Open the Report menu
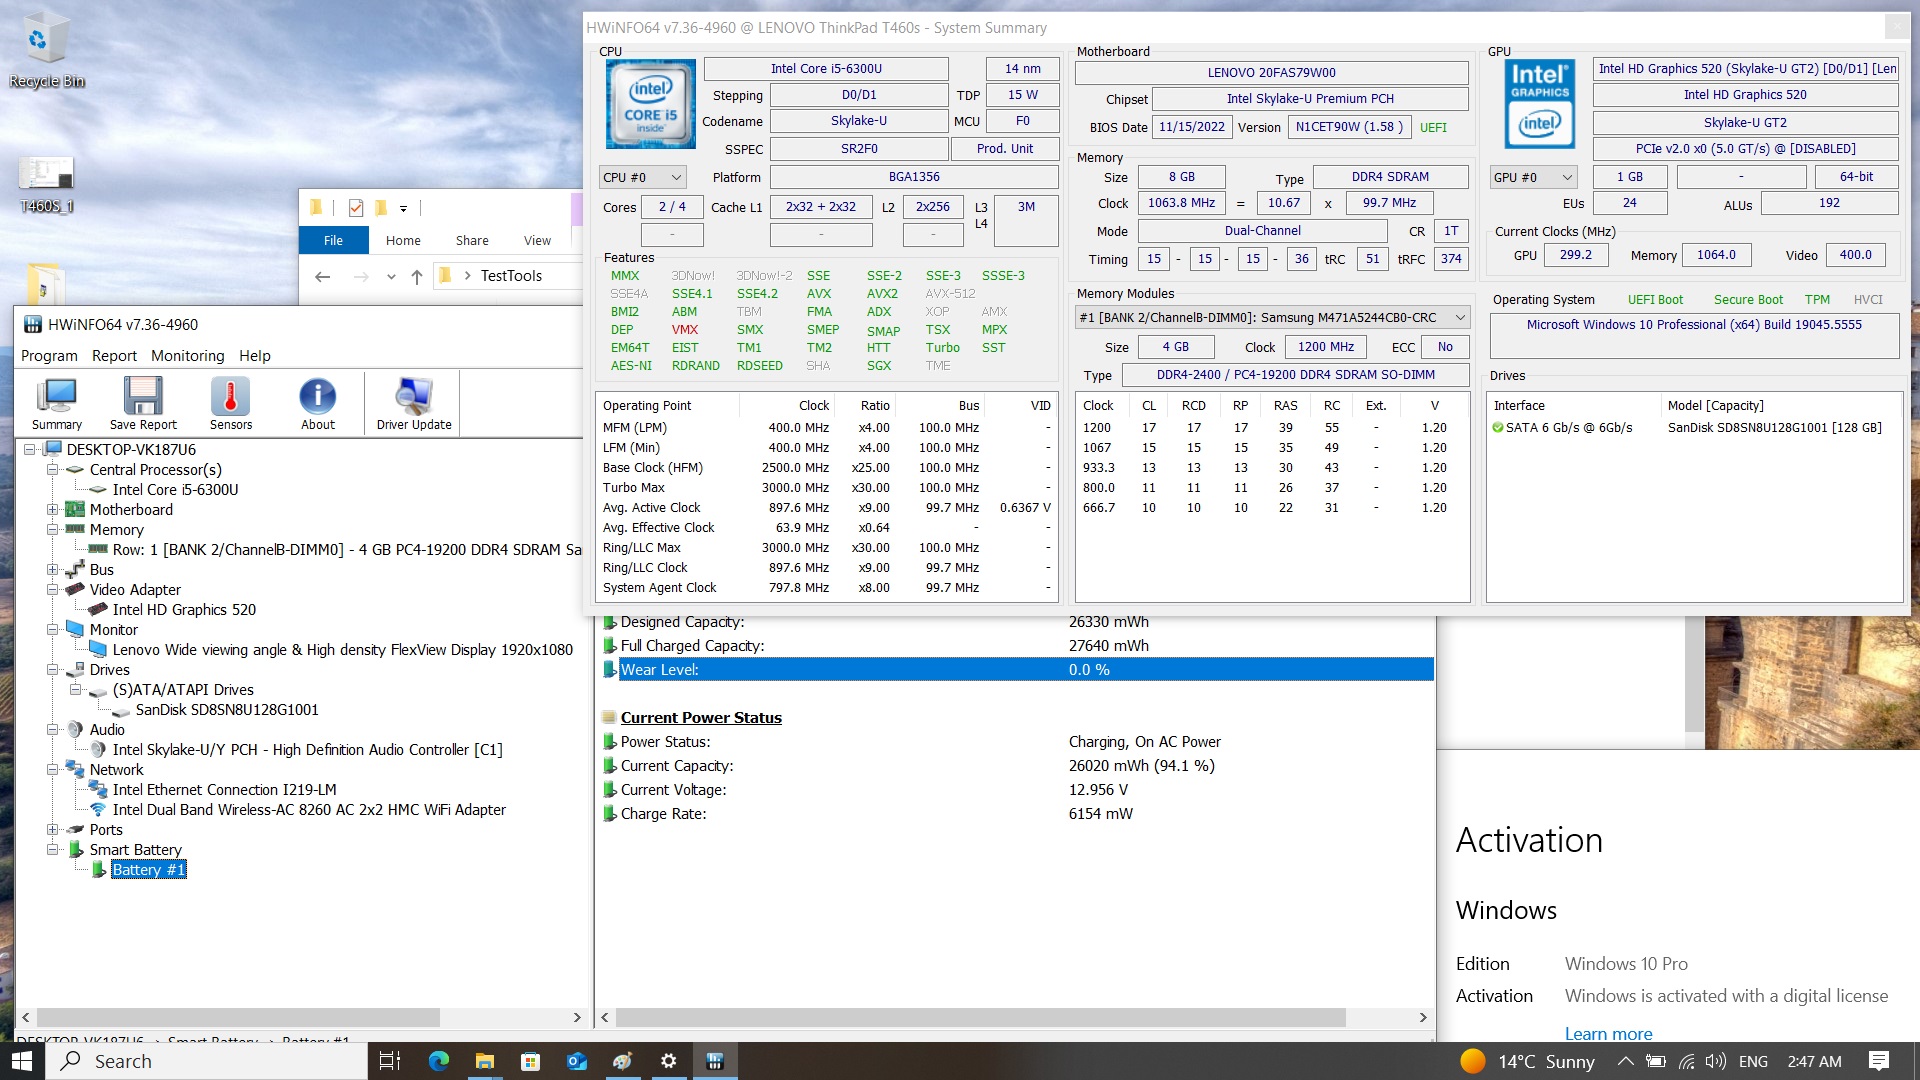 click(114, 356)
